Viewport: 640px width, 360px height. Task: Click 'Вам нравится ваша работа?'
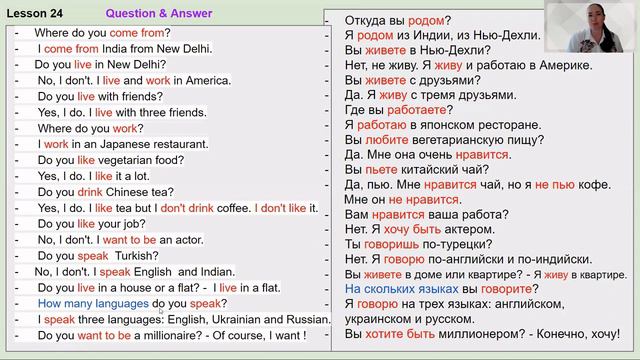tap(427, 215)
